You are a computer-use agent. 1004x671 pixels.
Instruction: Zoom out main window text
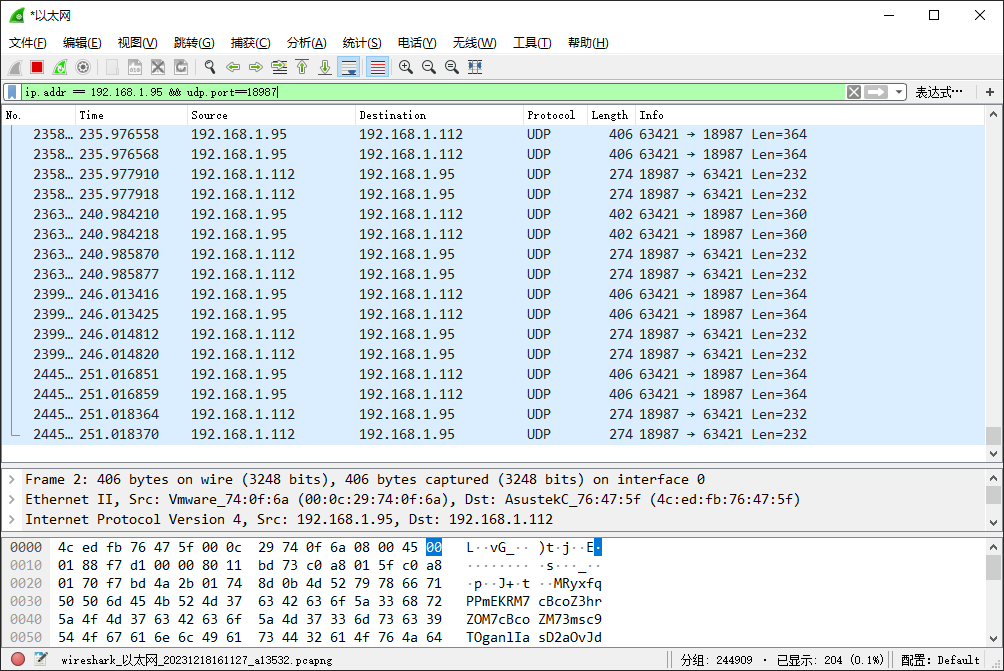pyautogui.click(x=429, y=67)
